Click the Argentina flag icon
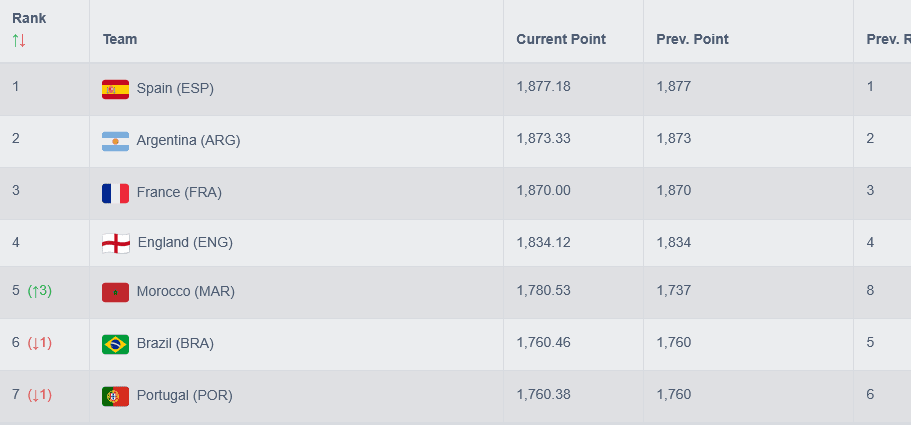 coord(115,141)
